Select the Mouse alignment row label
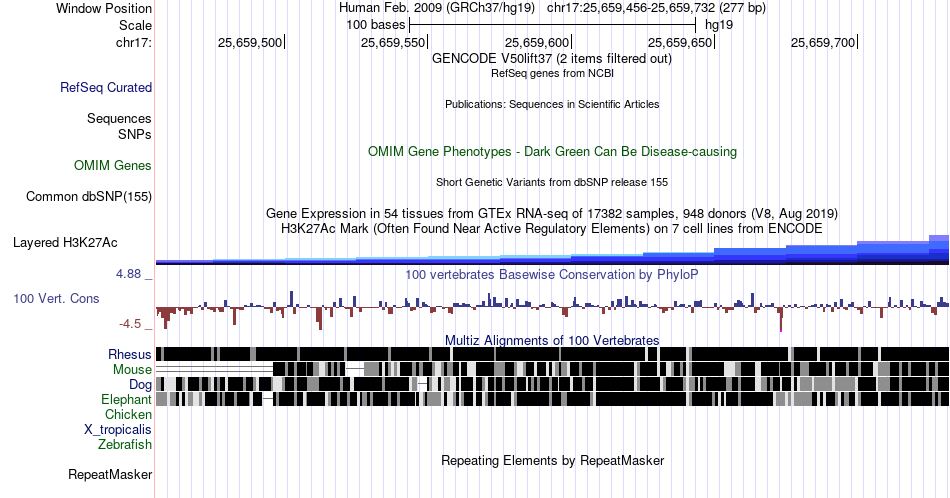Image resolution: width=950 pixels, height=498 pixels. coord(132,370)
